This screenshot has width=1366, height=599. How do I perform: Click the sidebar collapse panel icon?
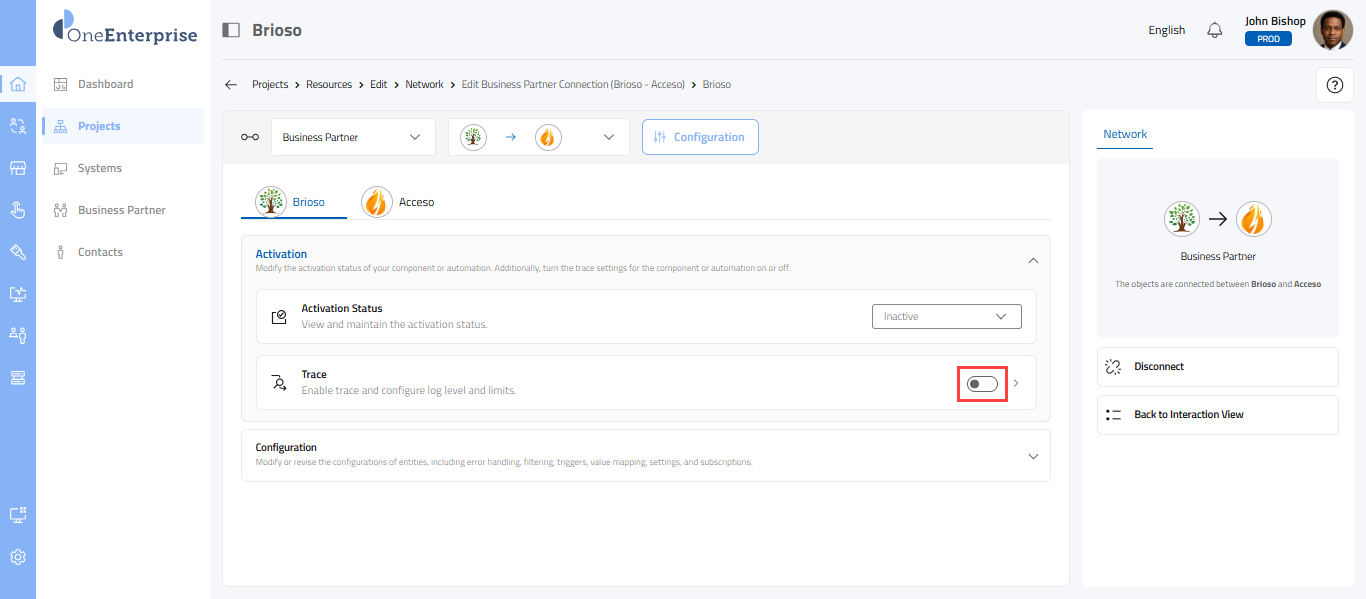[231, 30]
